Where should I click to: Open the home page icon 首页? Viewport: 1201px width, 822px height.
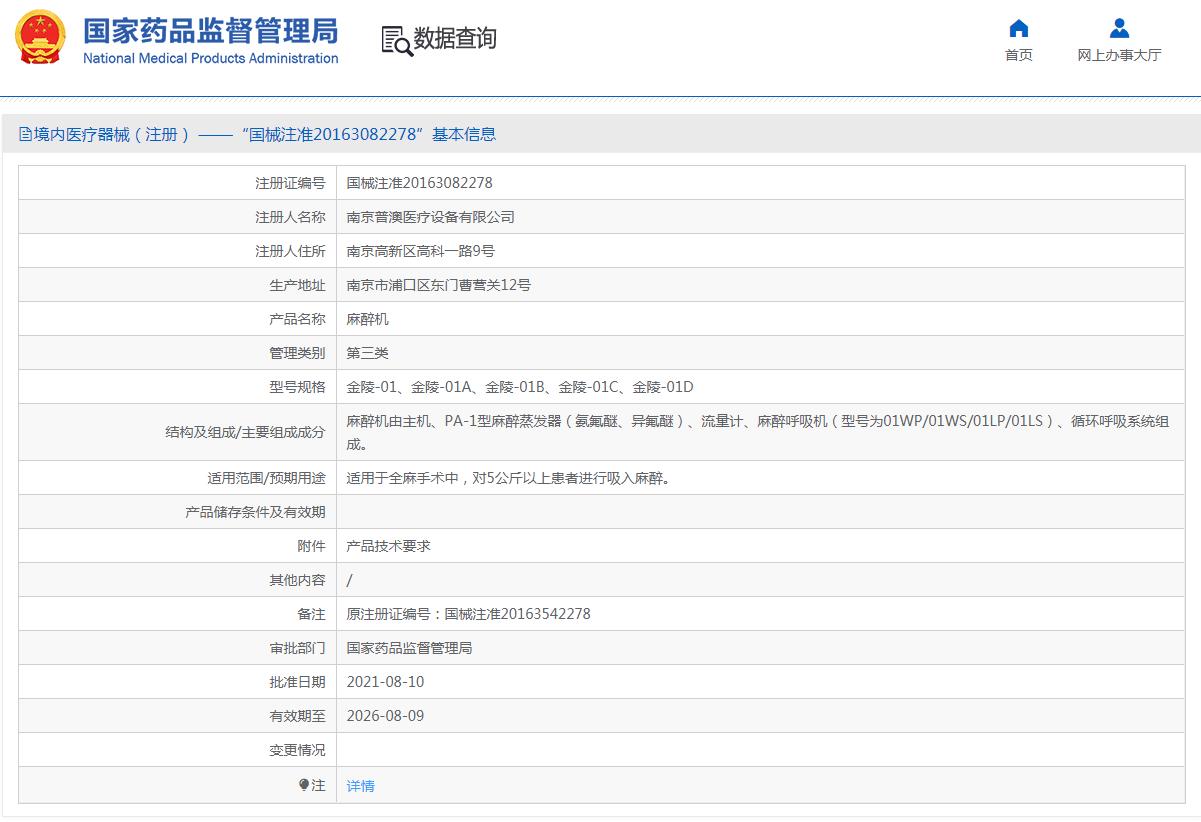[x=1018, y=28]
